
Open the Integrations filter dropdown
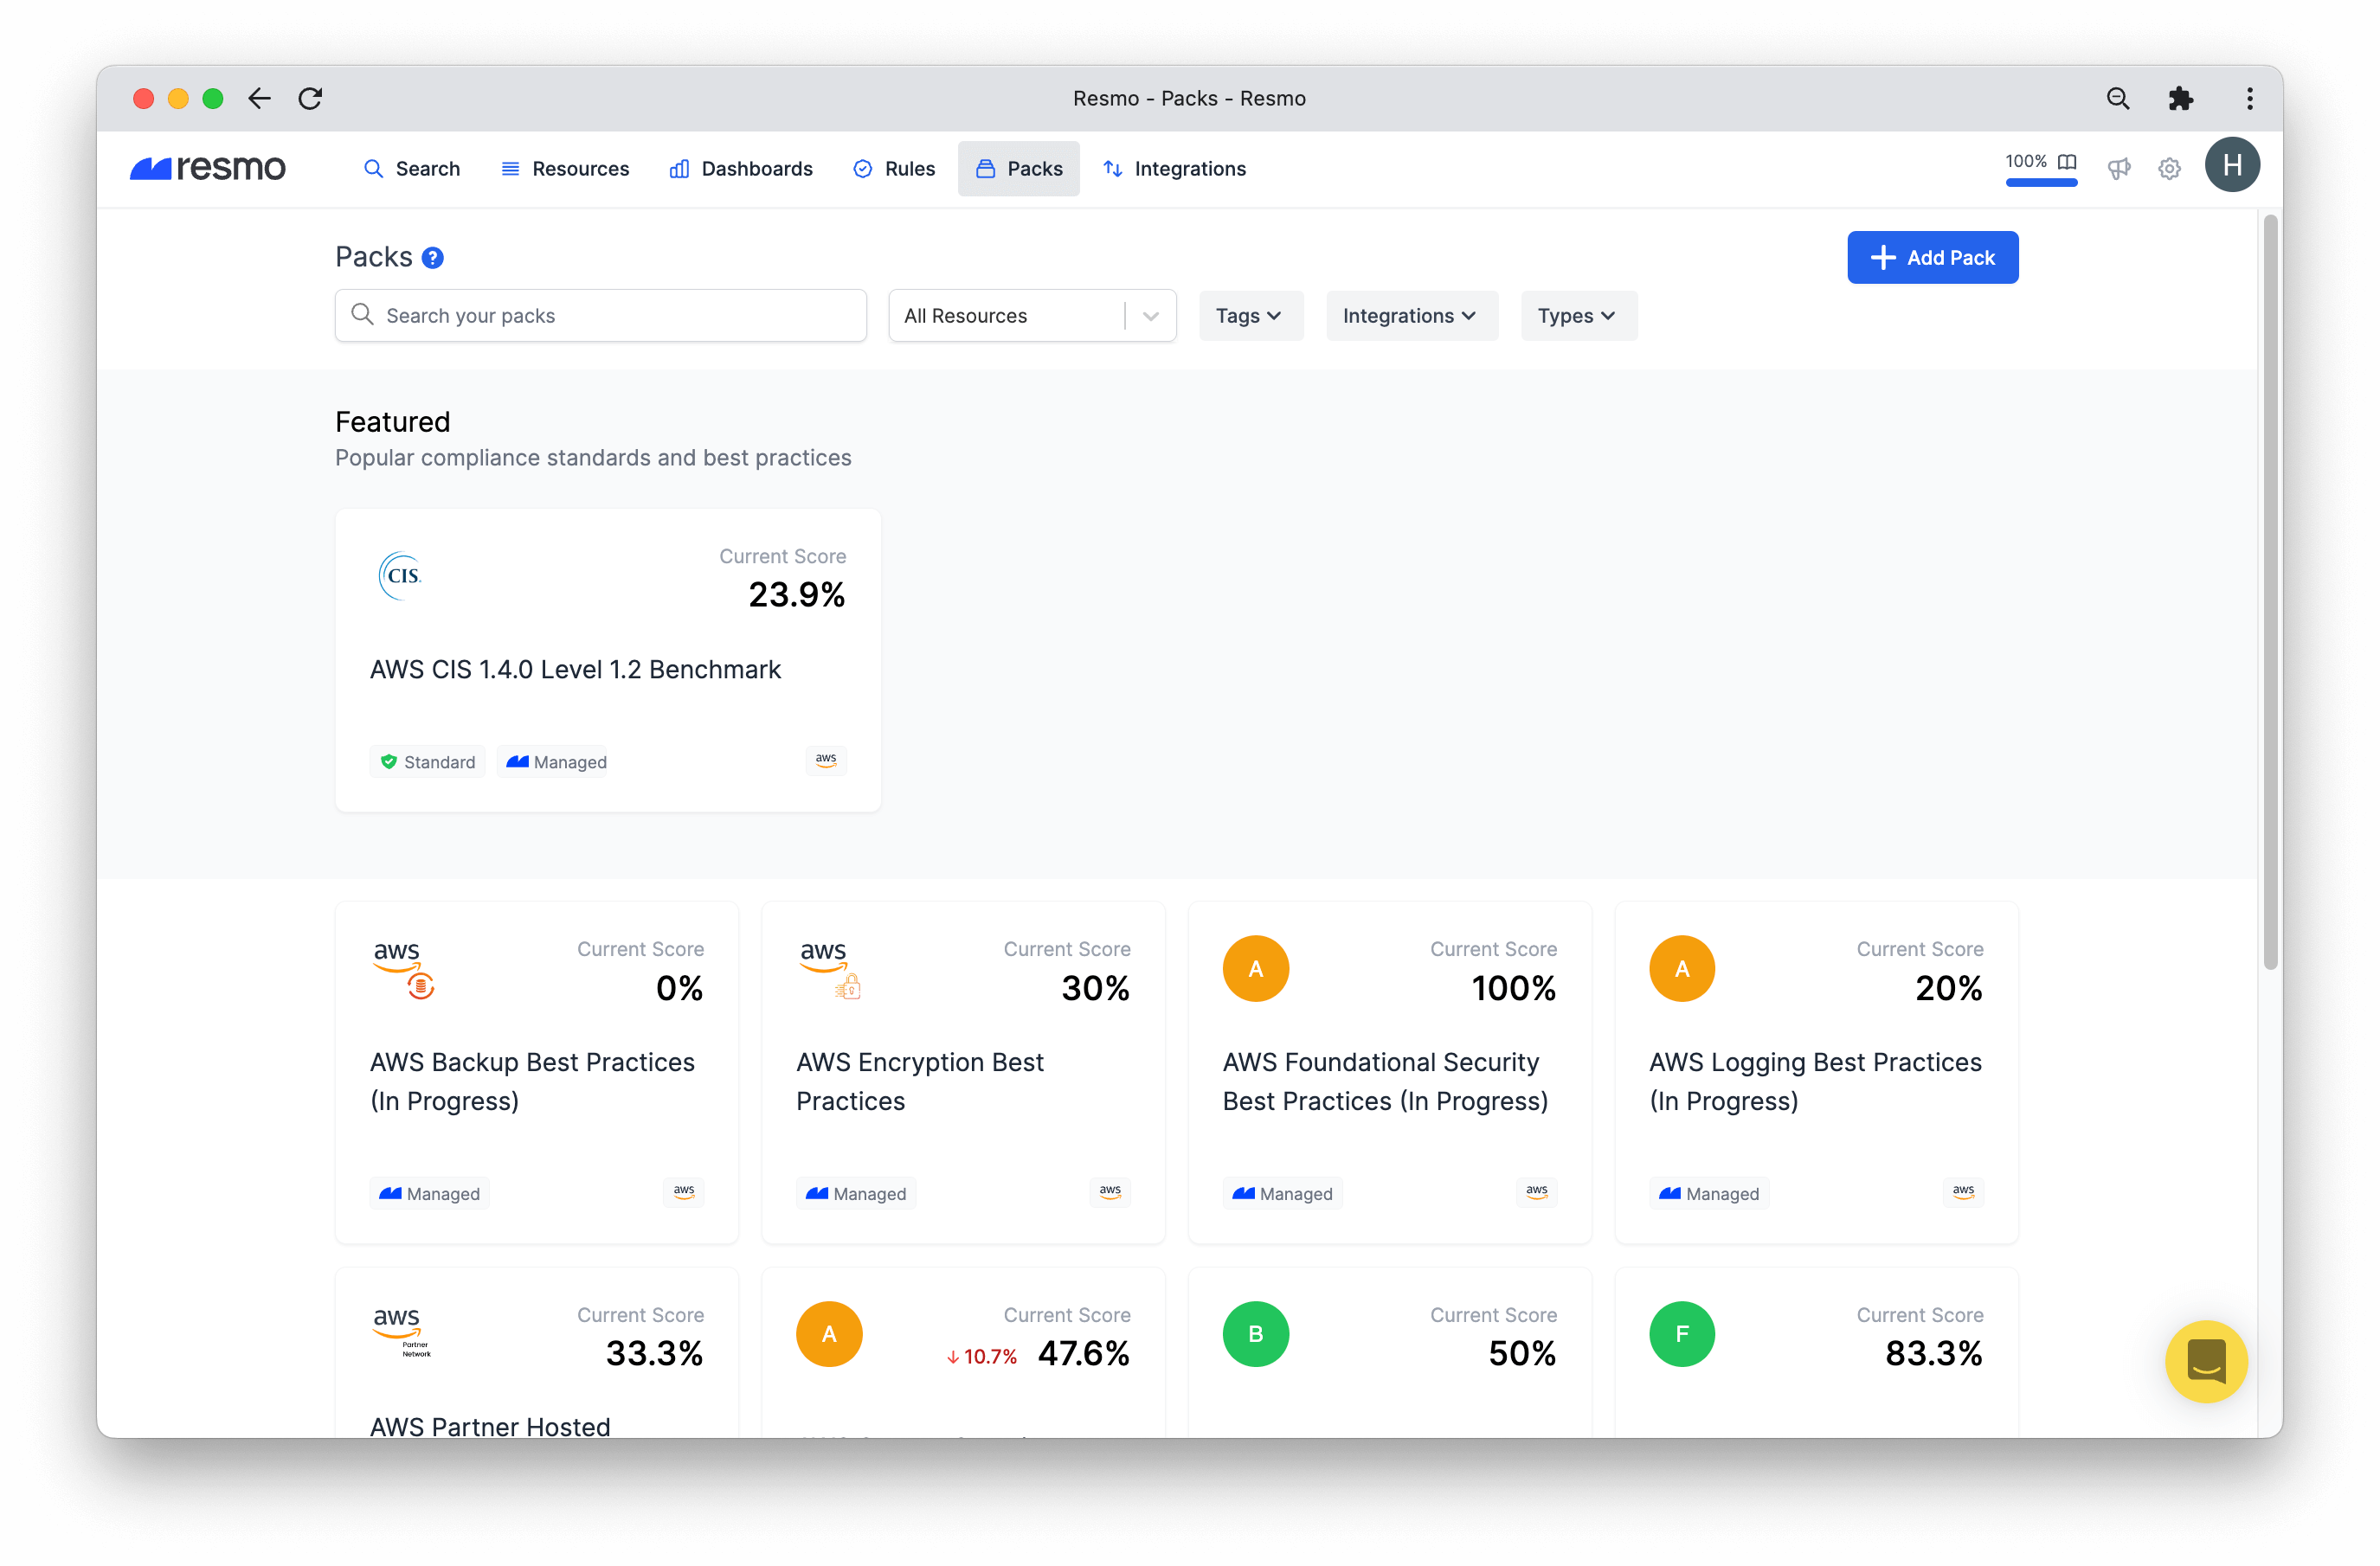point(1410,316)
